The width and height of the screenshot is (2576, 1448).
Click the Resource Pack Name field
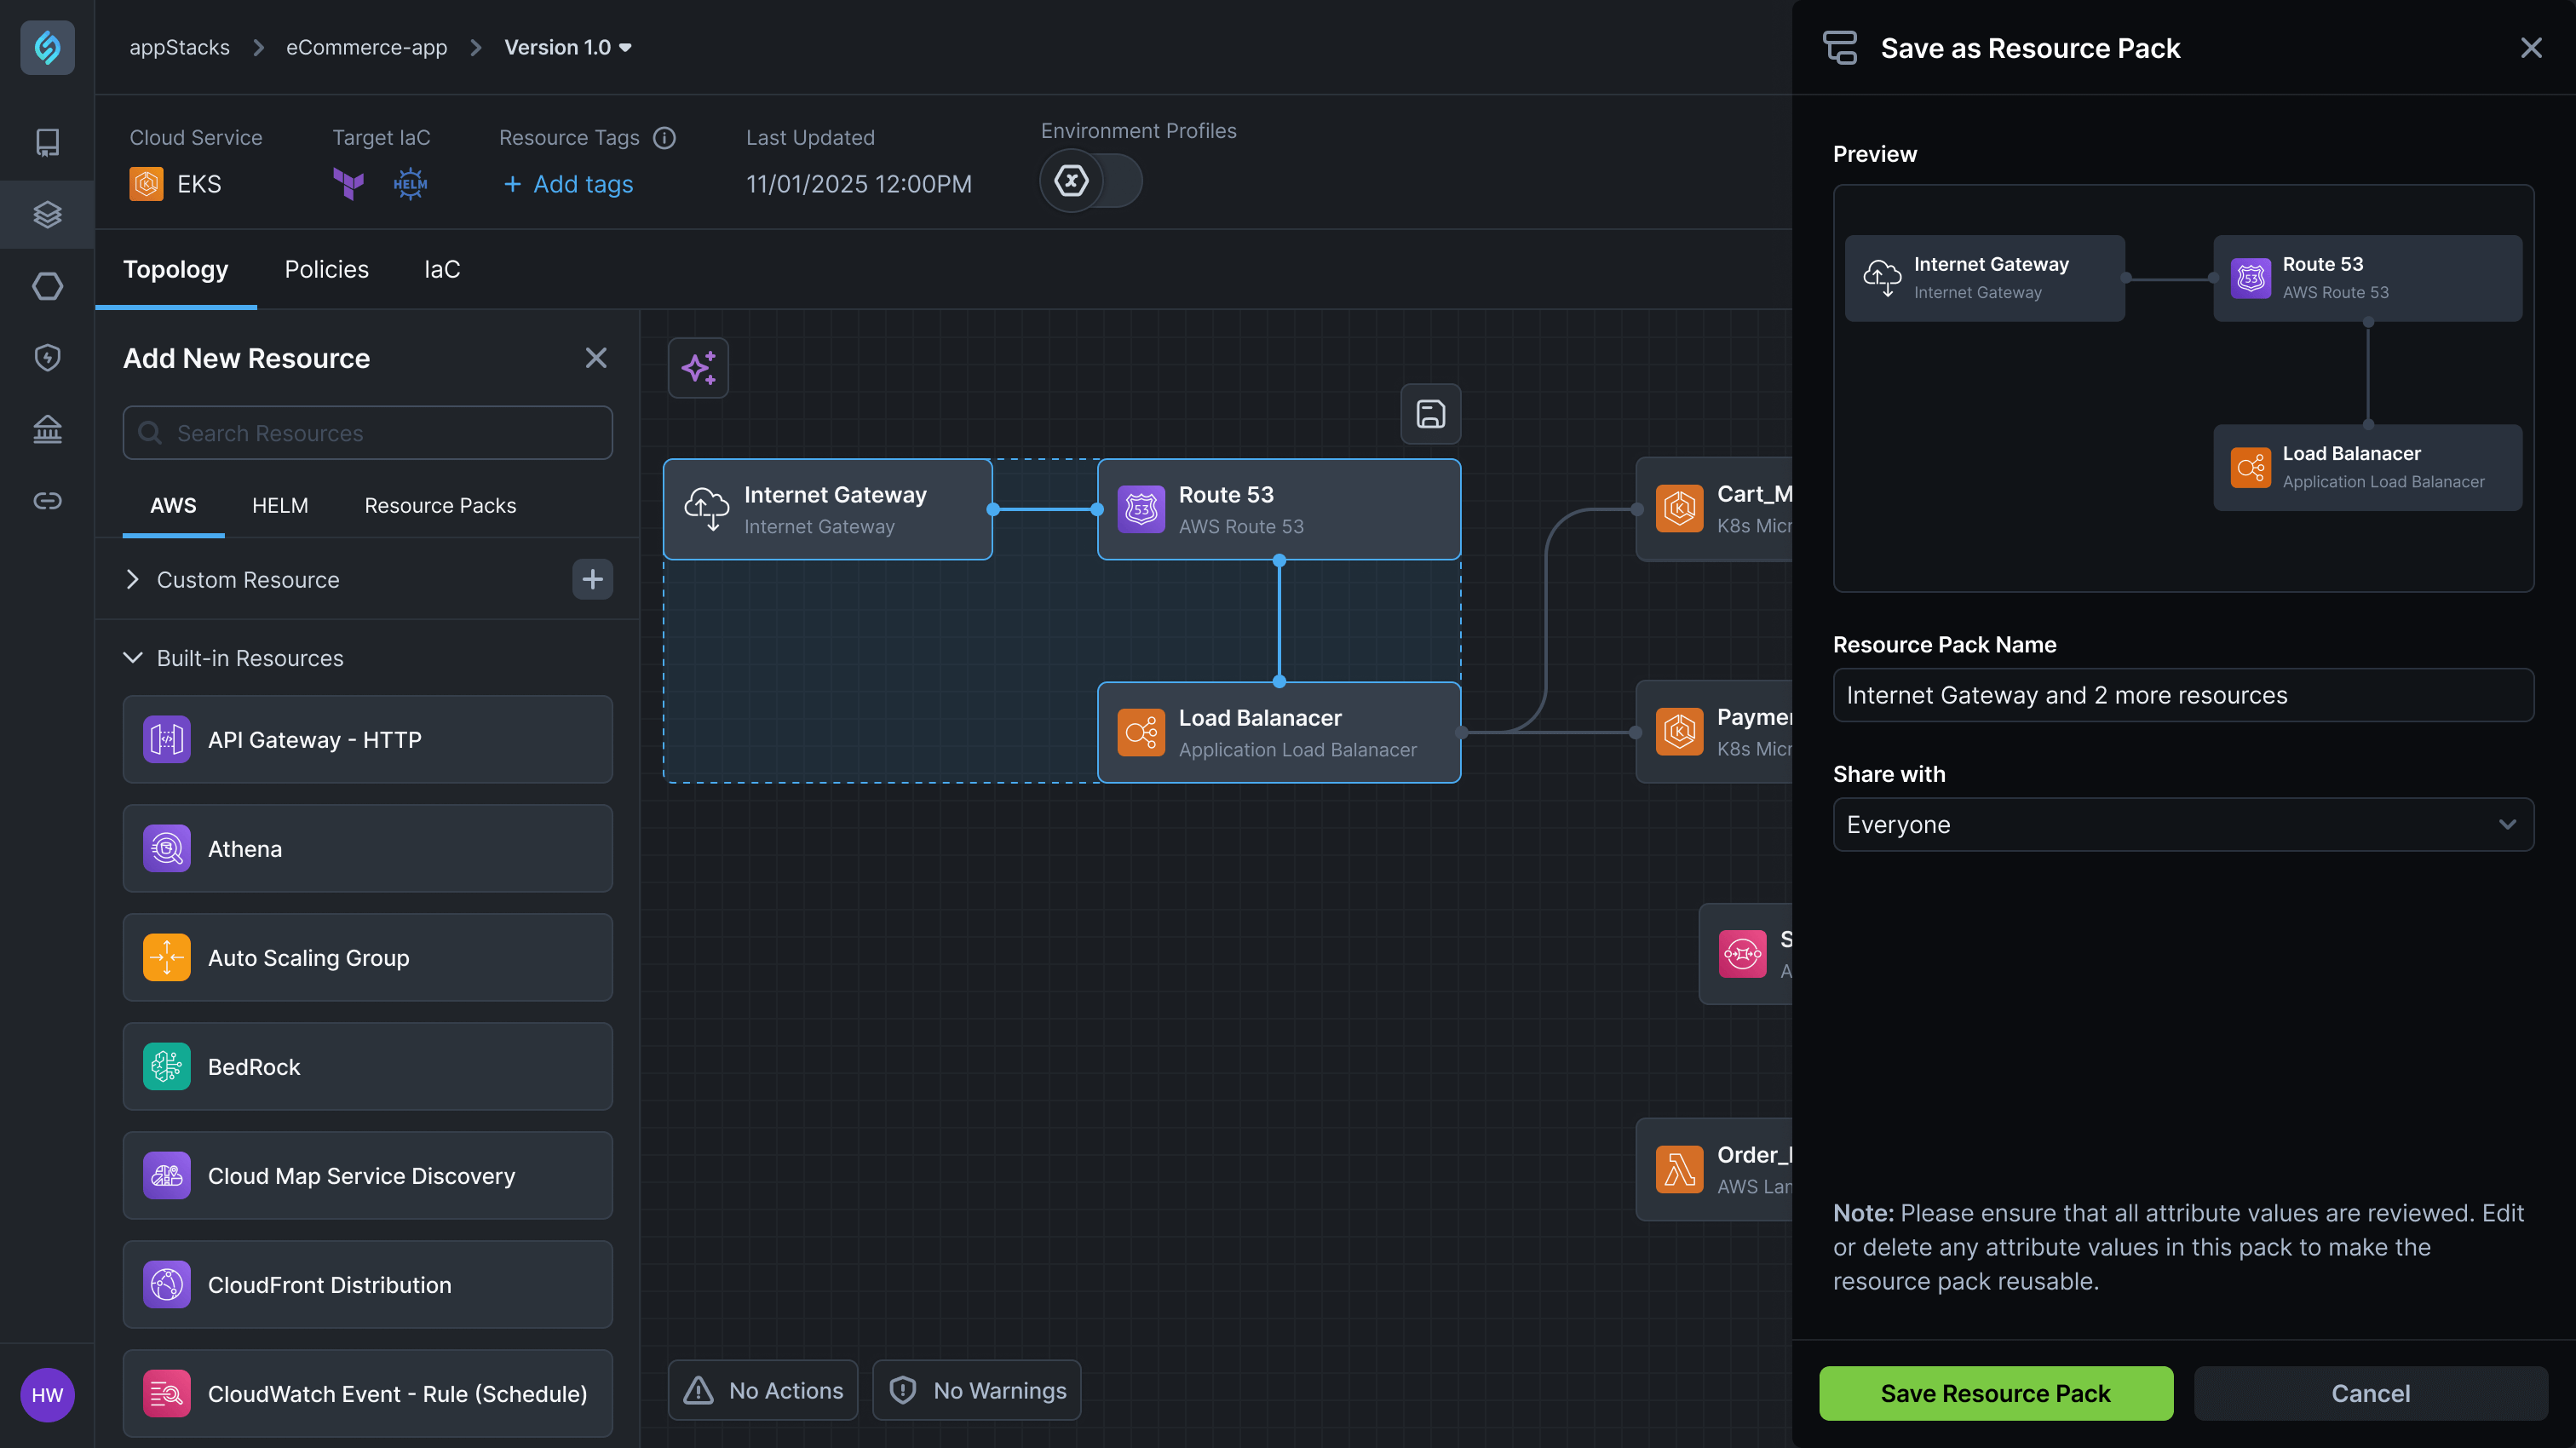coord(2183,695)
